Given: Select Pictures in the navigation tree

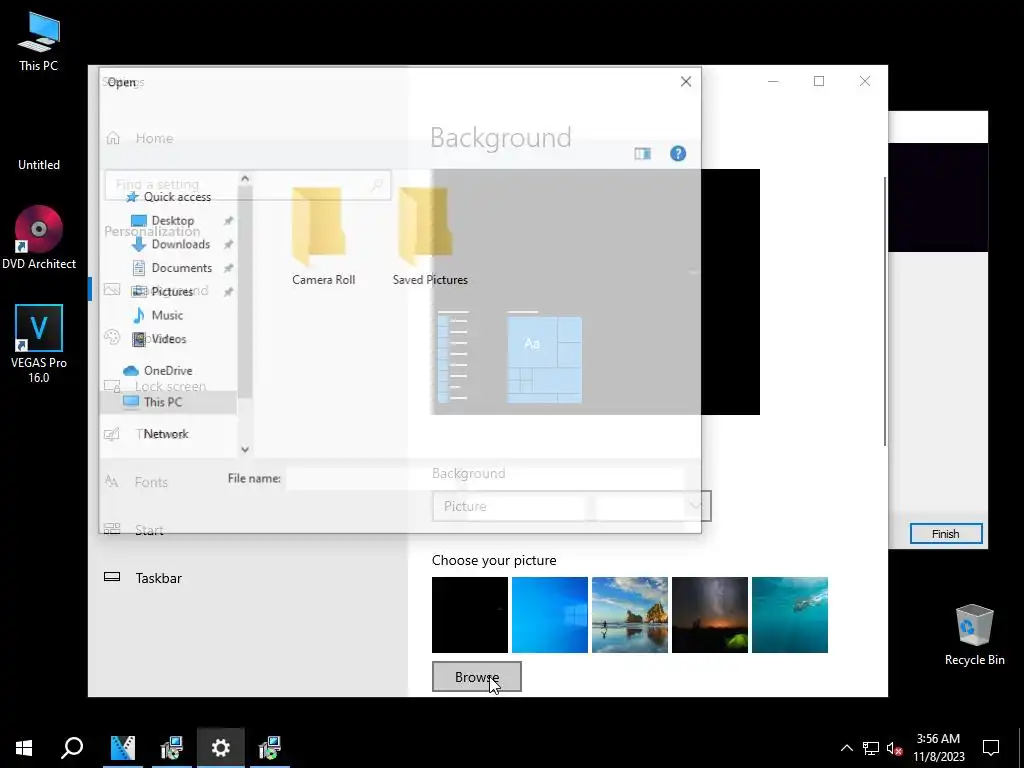Looking at the screenshot, I should tap(163, 291).
